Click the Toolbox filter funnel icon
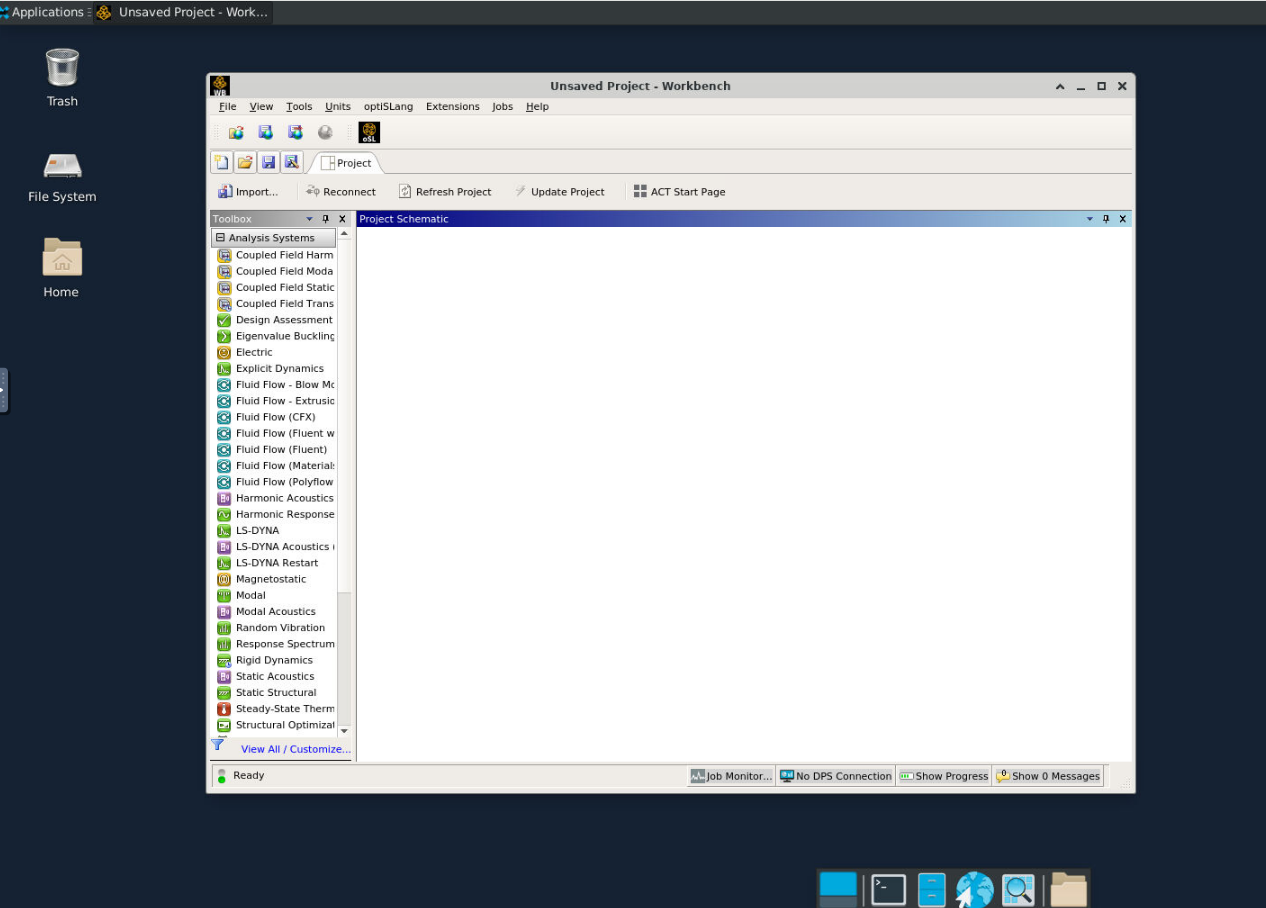 (x=217, y=745)
